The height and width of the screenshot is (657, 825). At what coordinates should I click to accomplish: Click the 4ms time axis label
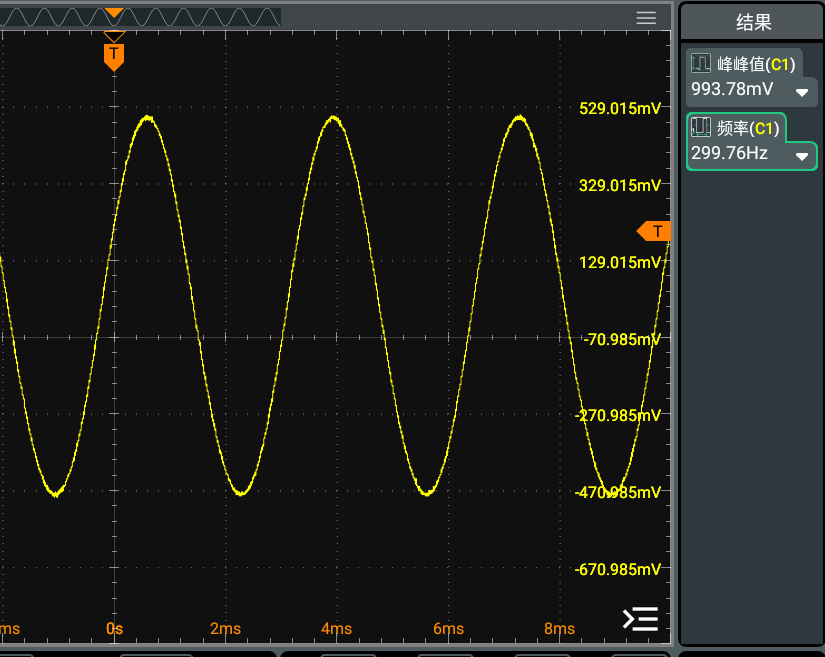tap(336, 628)
